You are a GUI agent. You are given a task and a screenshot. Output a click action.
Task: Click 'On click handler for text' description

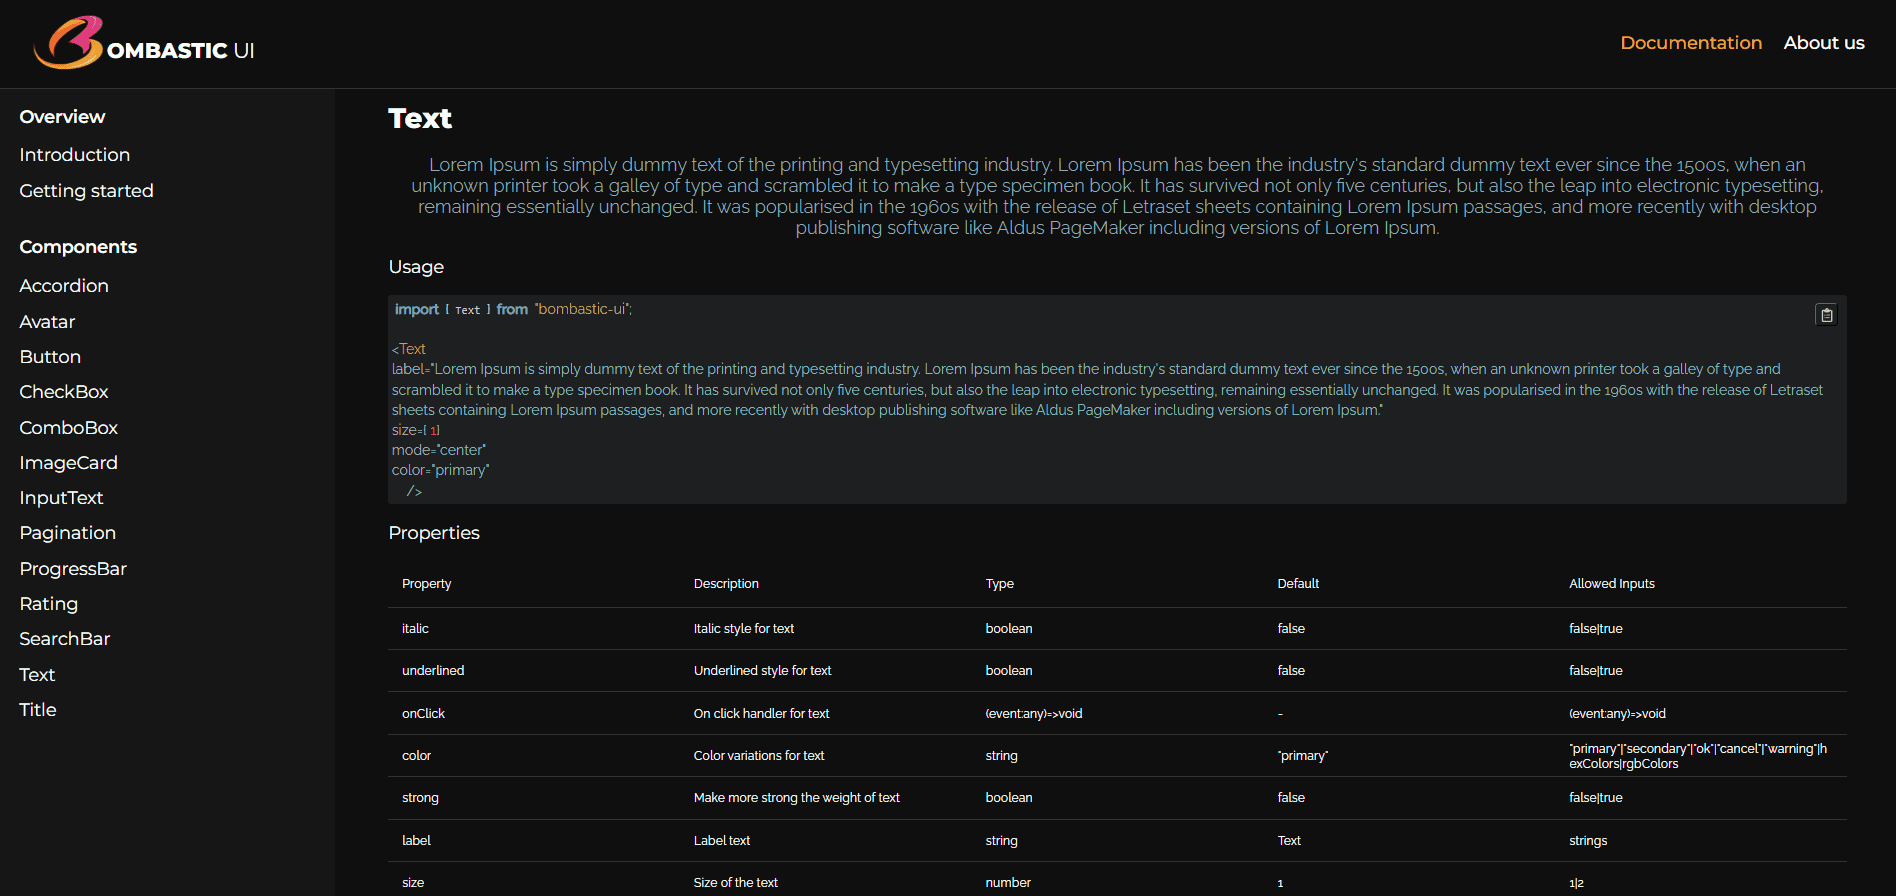click(x=762, y=714)
